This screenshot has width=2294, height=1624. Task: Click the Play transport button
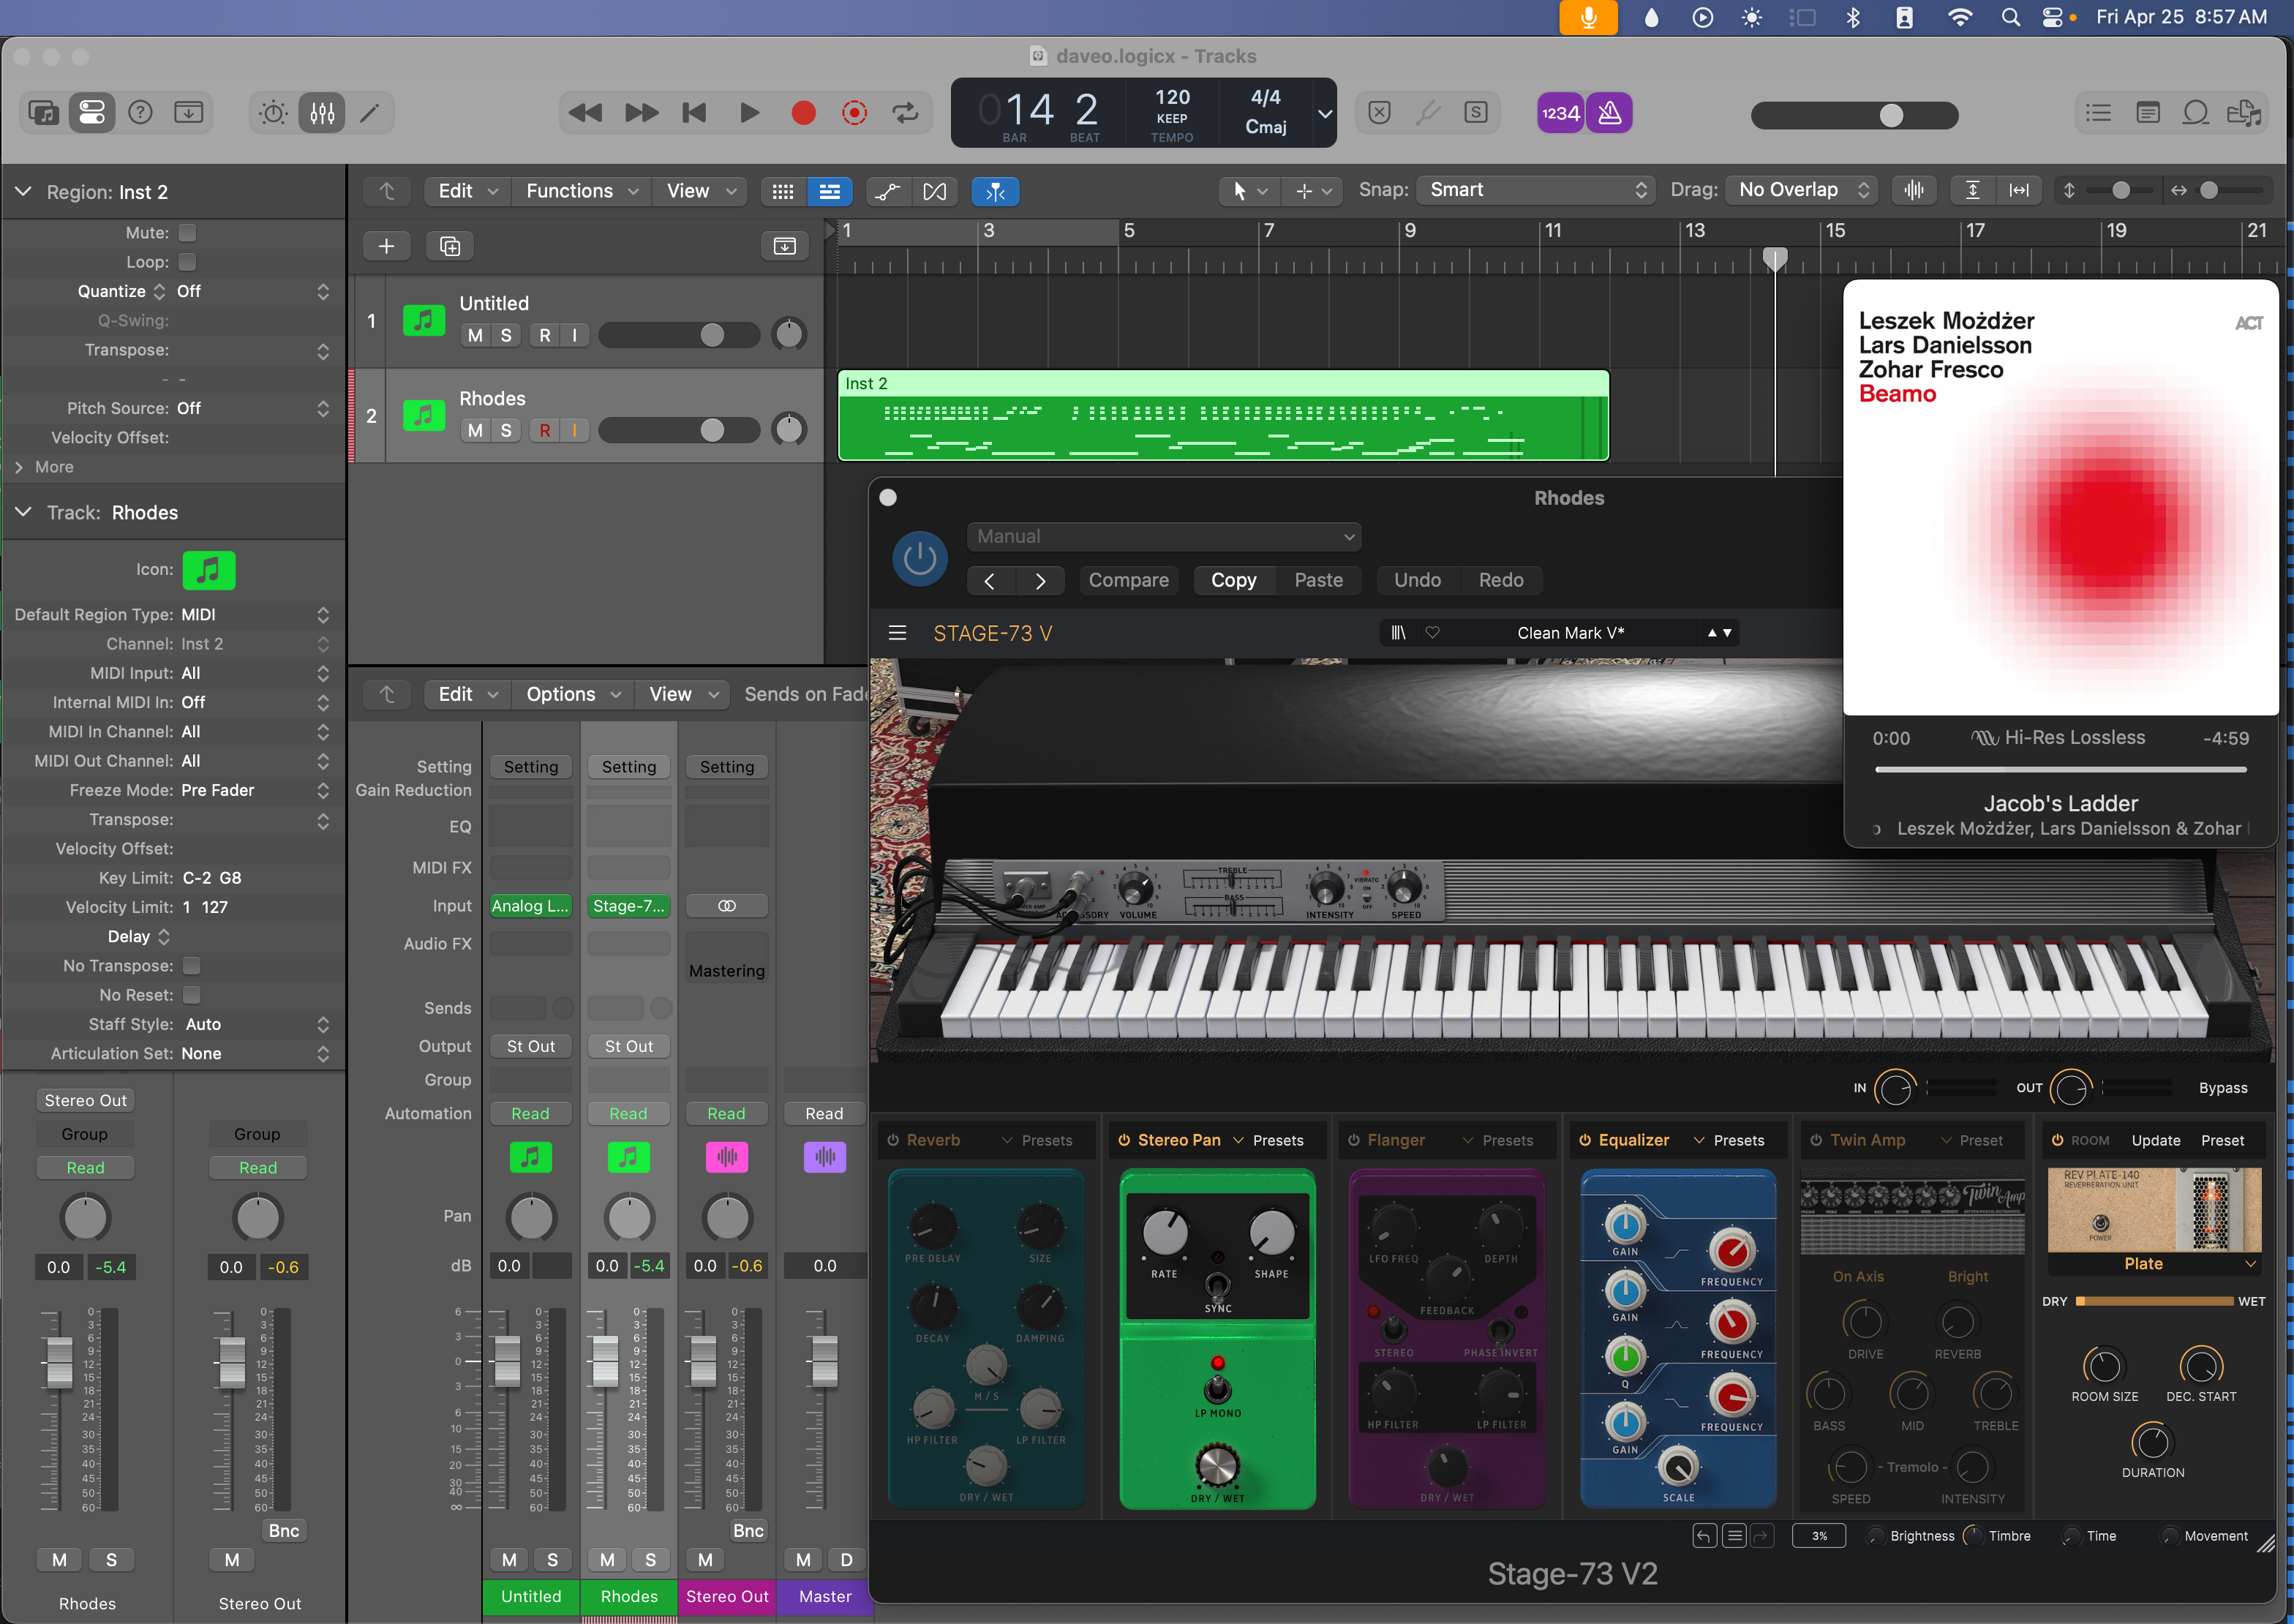(x=748, y=112)
